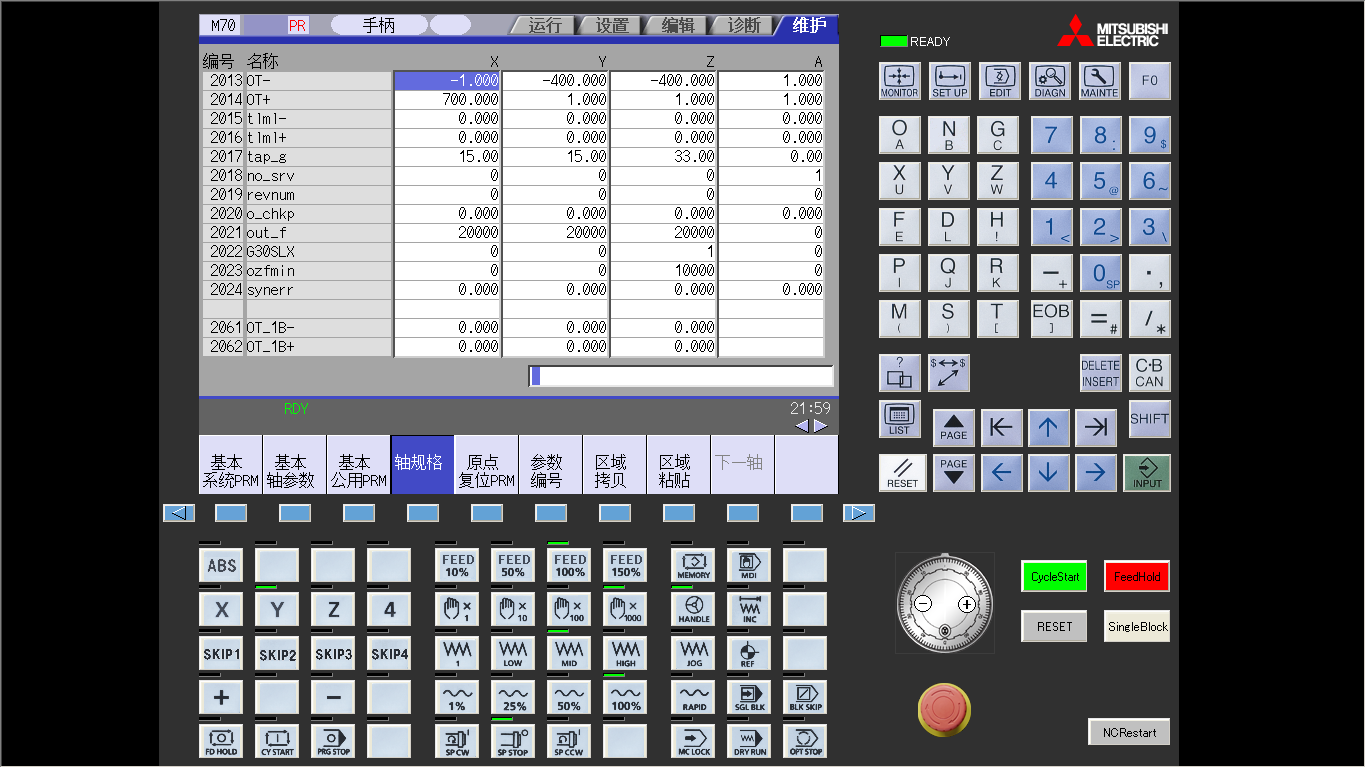Click the down arrow cursor key

[1048, 473]
